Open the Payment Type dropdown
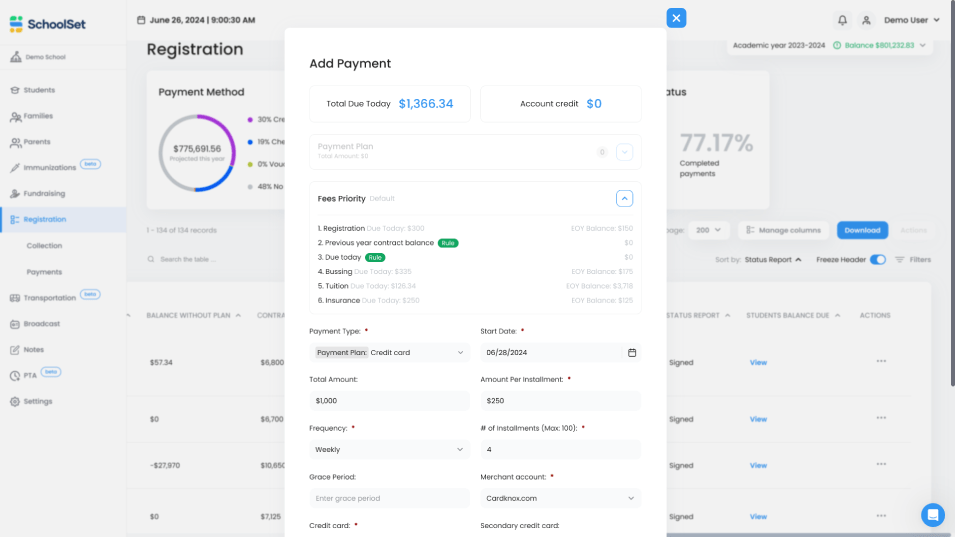Image resolution: width=955 pixels, height=537 pixels. [x=389, y=352]
